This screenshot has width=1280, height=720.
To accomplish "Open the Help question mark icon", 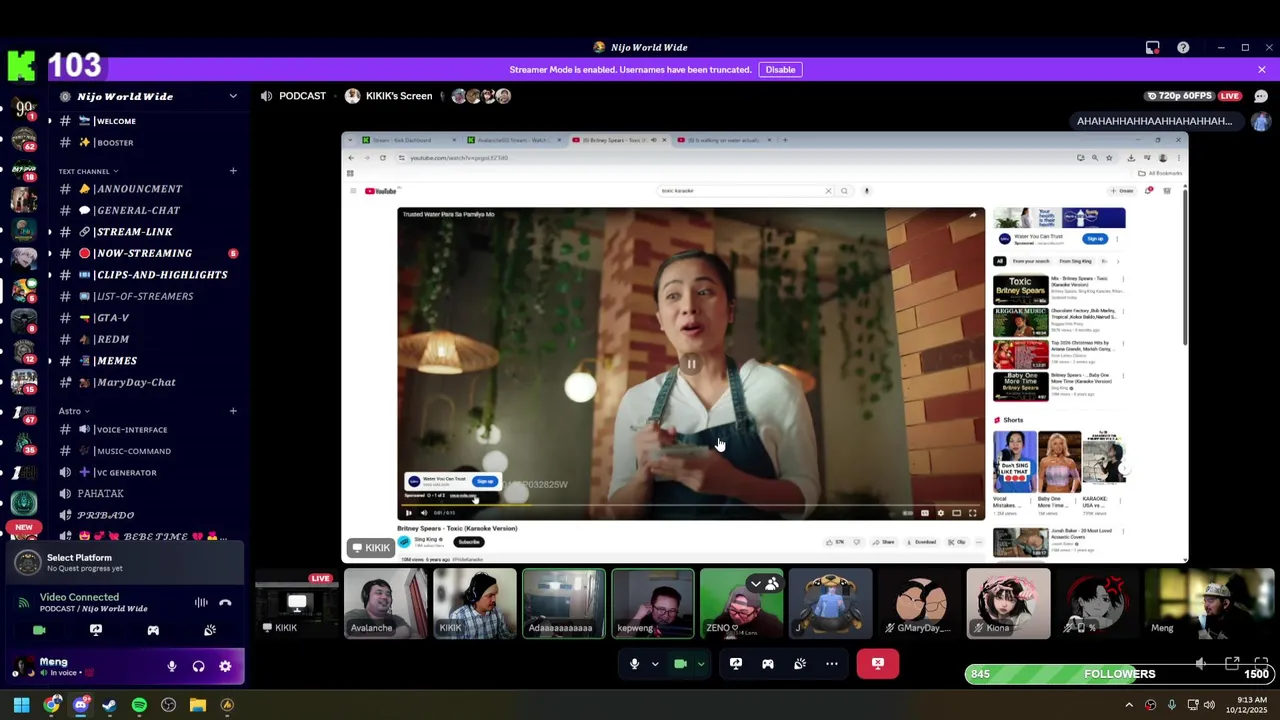I will tap(1183, 47).
